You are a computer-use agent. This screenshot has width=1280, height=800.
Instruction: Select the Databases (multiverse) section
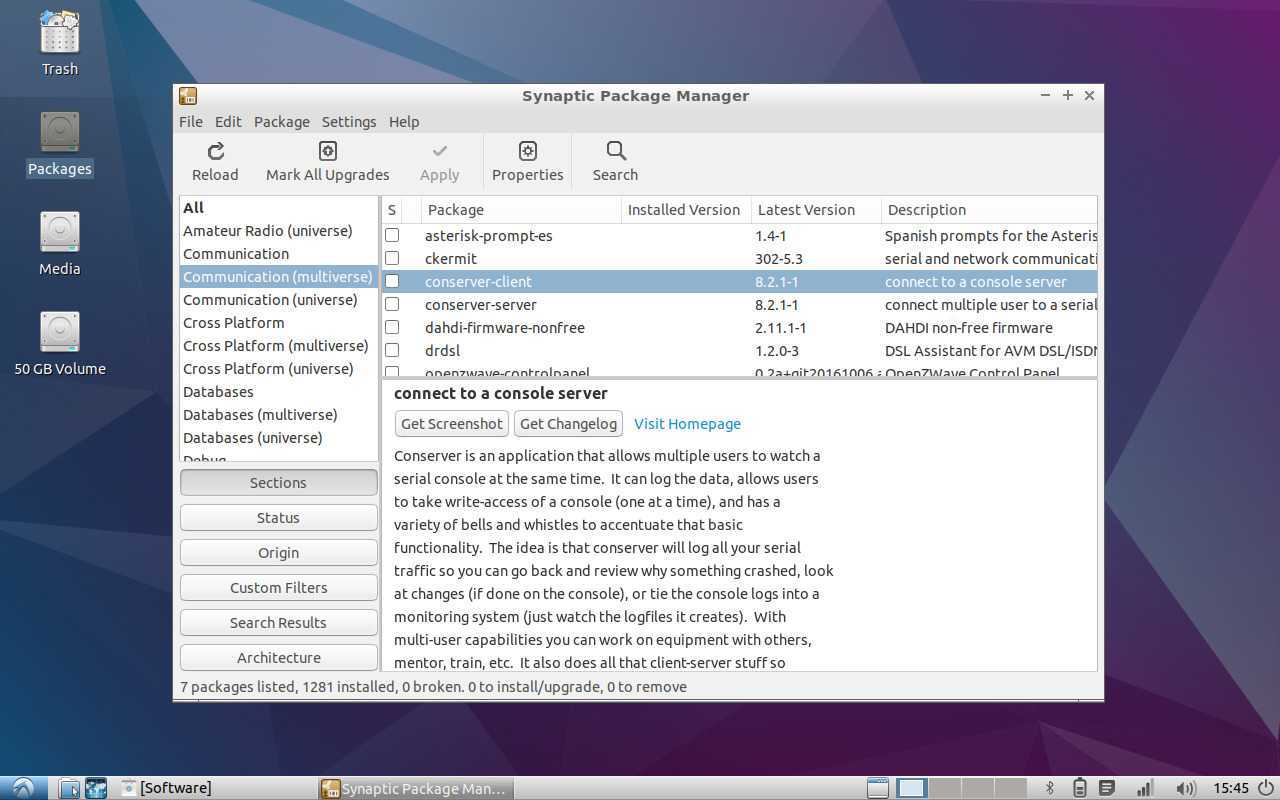coord(260,415)
